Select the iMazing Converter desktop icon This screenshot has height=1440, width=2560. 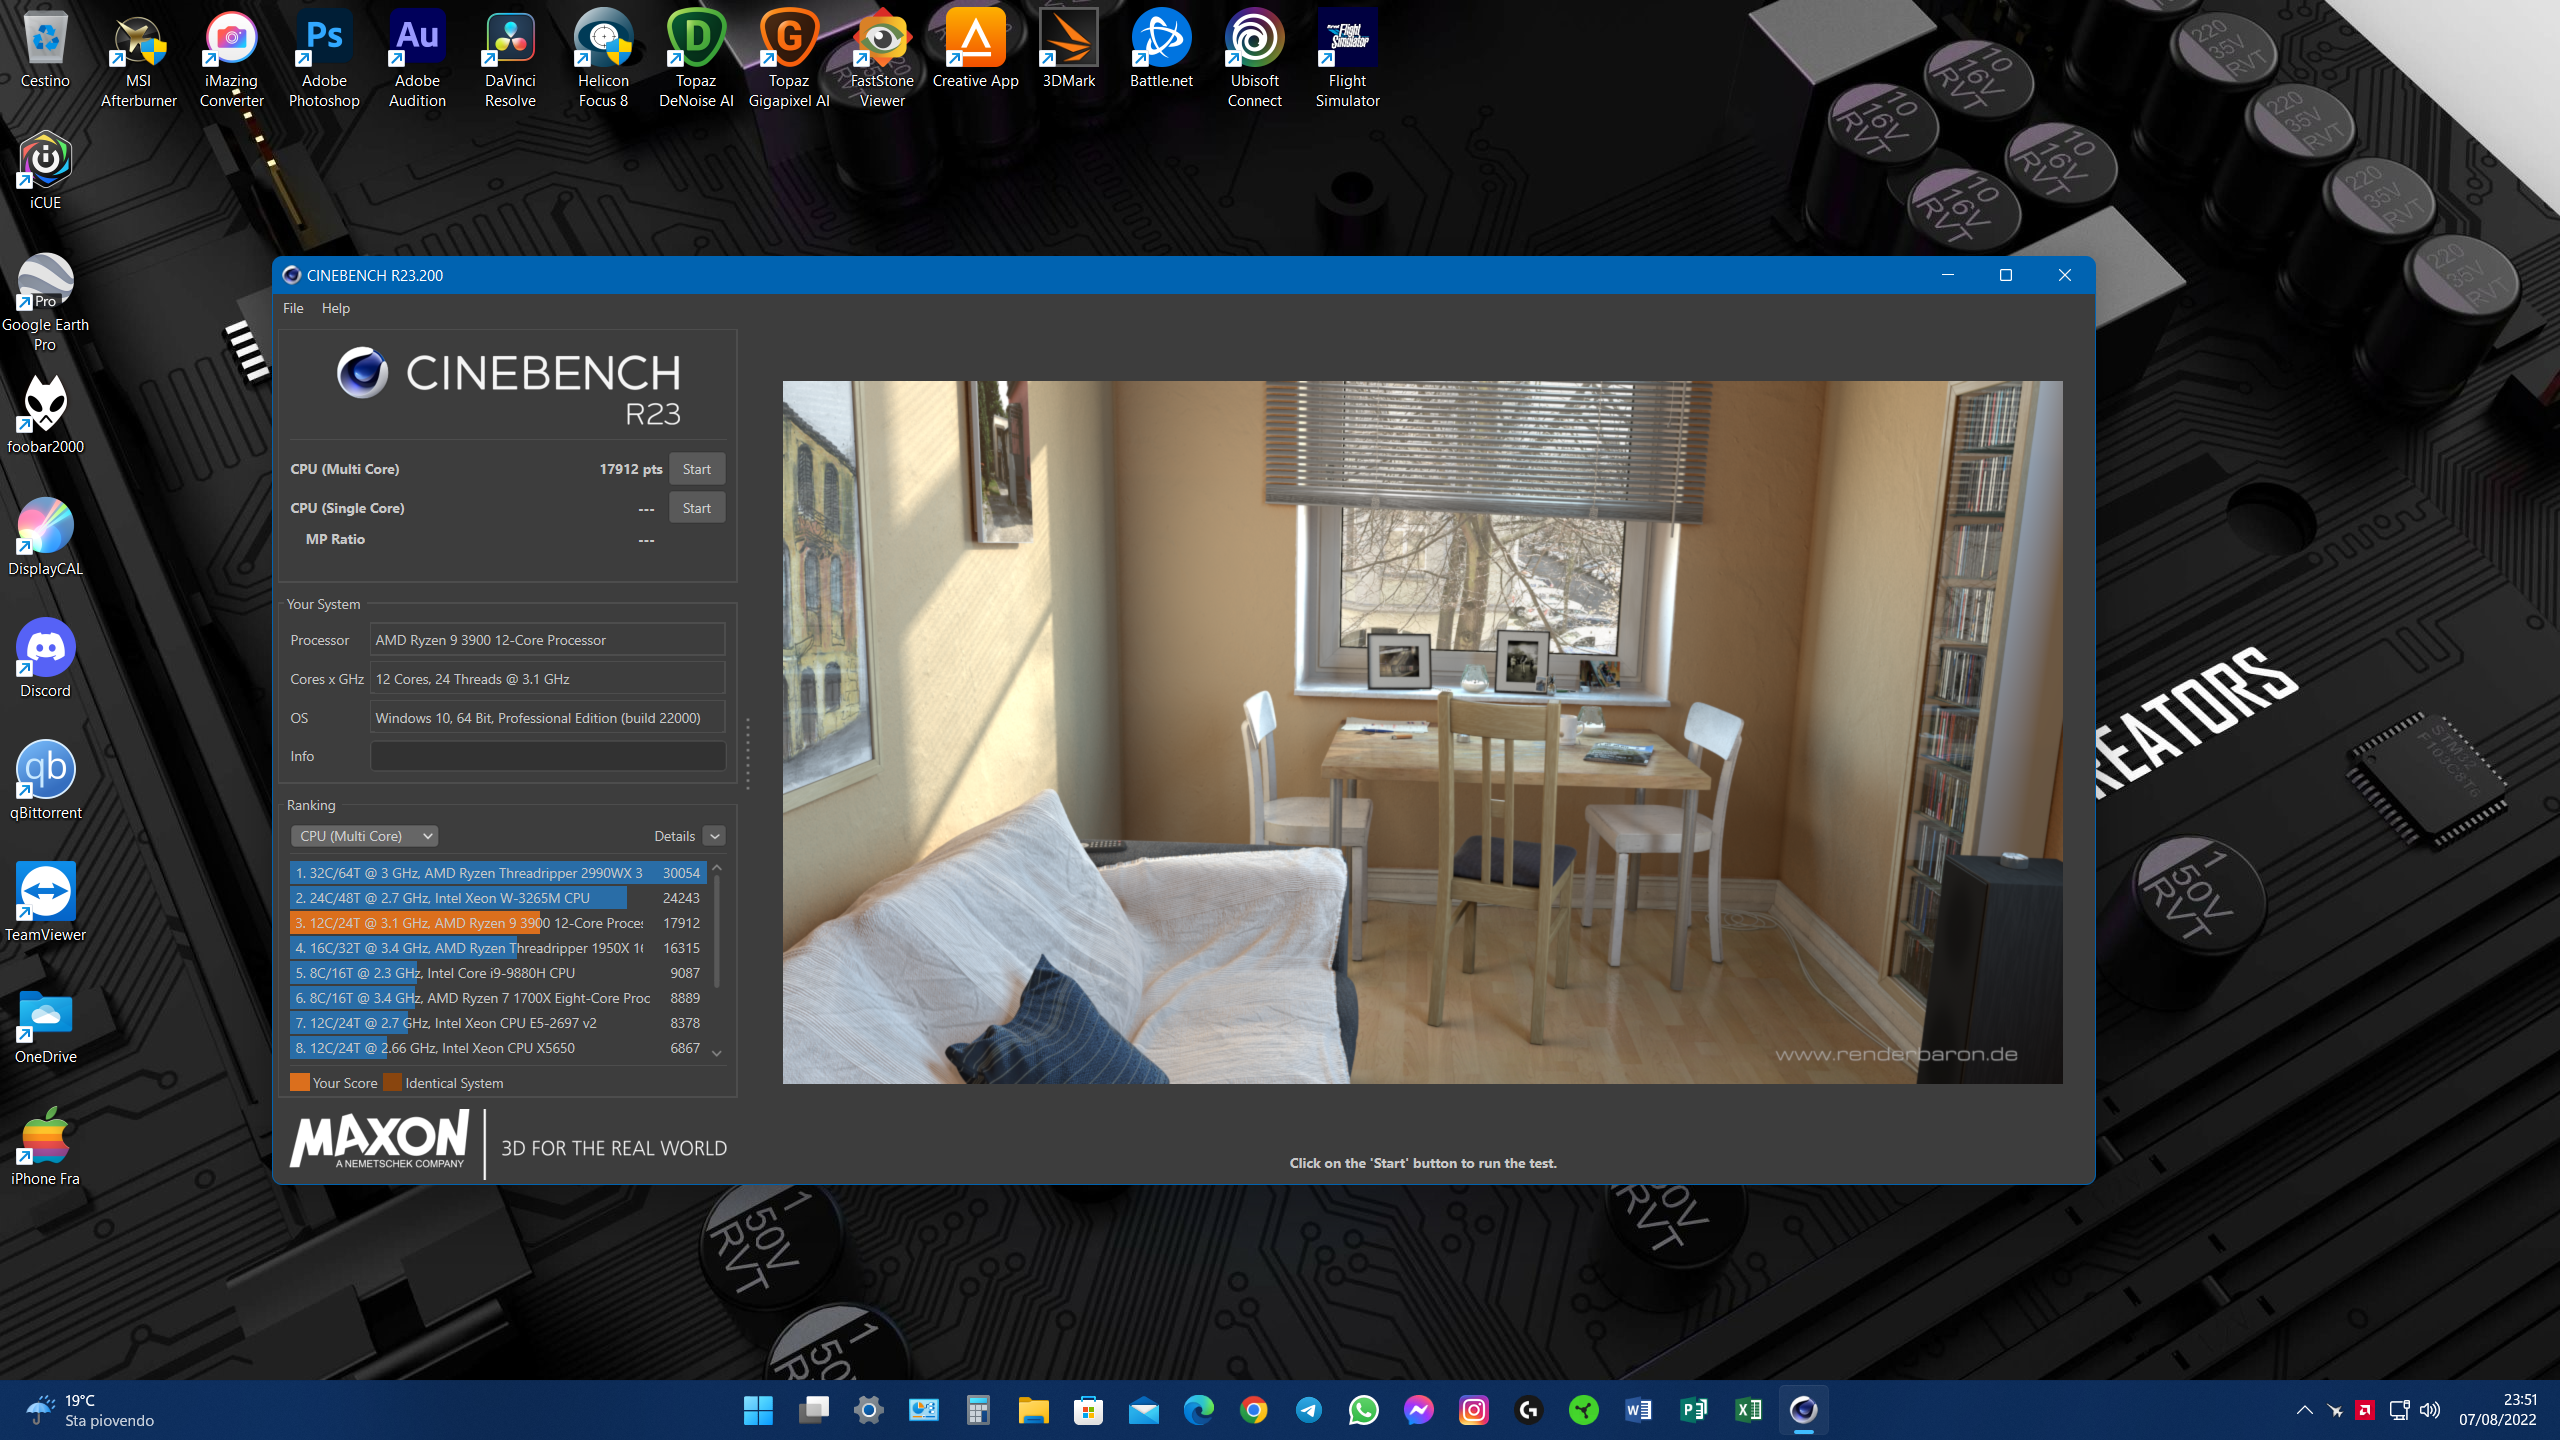pos(232,60)
